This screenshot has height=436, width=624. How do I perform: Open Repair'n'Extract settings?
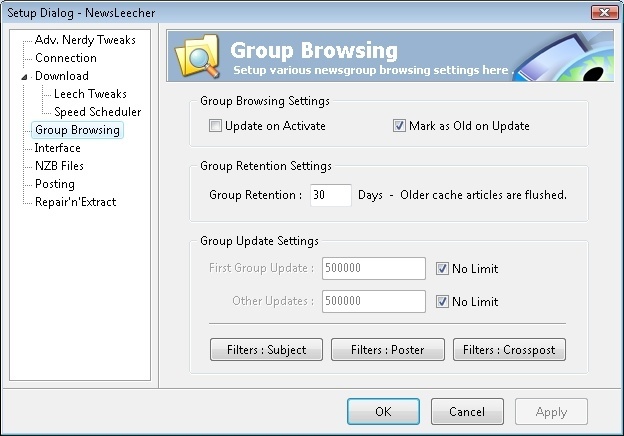pos(76,202)
